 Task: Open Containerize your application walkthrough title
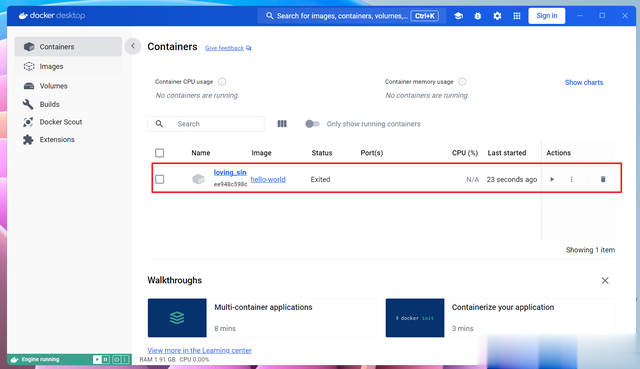tap(503, 307)
